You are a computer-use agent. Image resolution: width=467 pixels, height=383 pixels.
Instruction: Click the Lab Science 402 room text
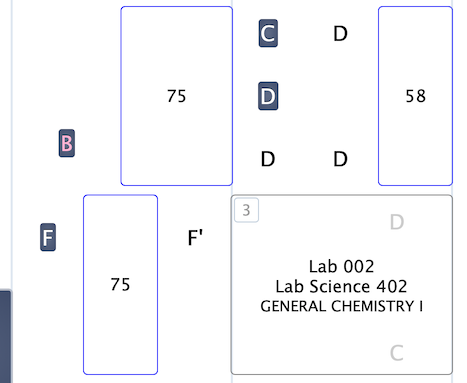[341, 286]
